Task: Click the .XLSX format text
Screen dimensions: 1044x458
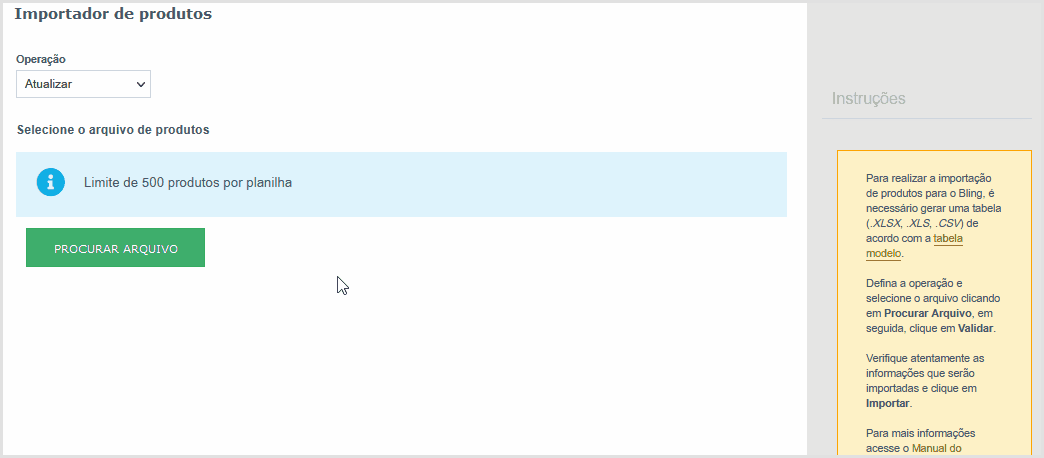Action: point(884,223)
